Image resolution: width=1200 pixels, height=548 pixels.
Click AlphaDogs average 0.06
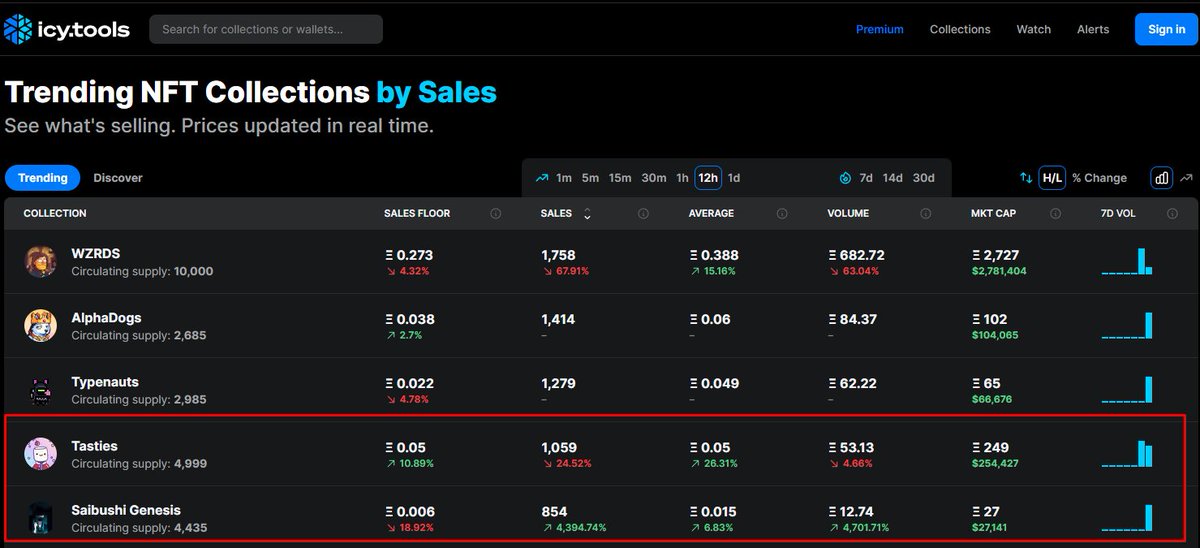click(709, 319)
